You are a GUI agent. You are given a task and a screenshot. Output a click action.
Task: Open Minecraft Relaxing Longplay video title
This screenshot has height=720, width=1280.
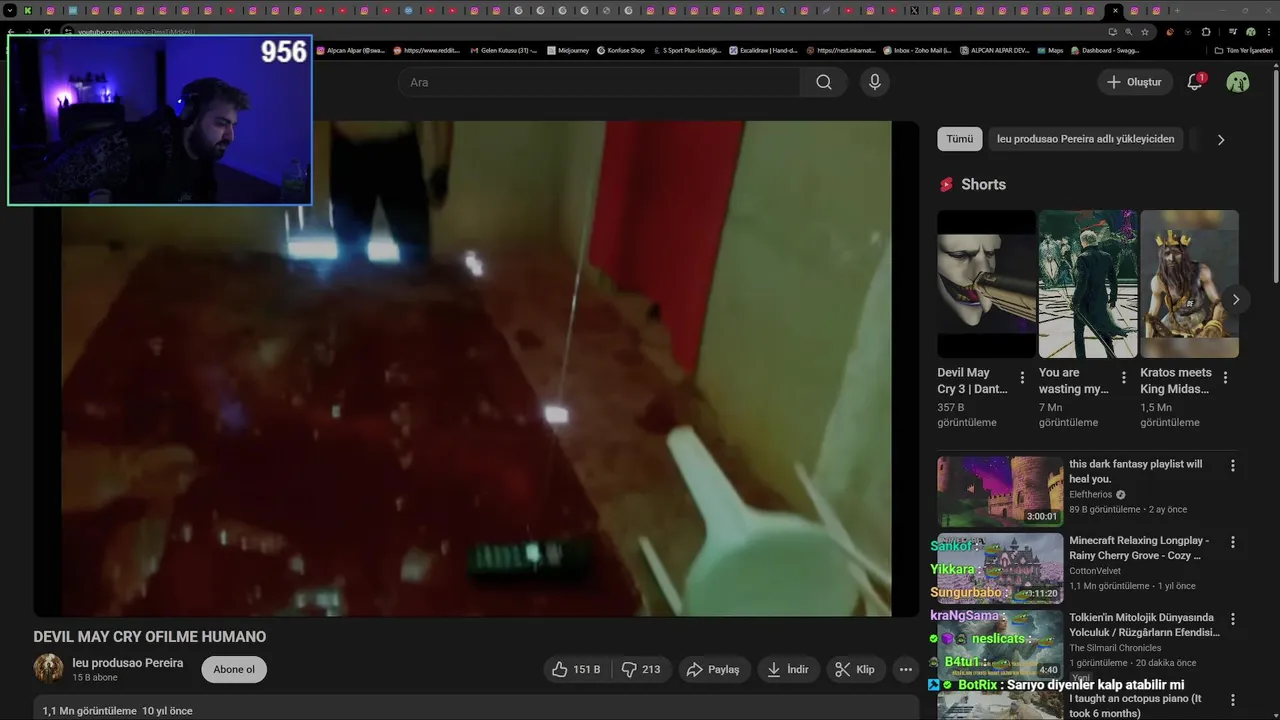[x=1139, y=548]
